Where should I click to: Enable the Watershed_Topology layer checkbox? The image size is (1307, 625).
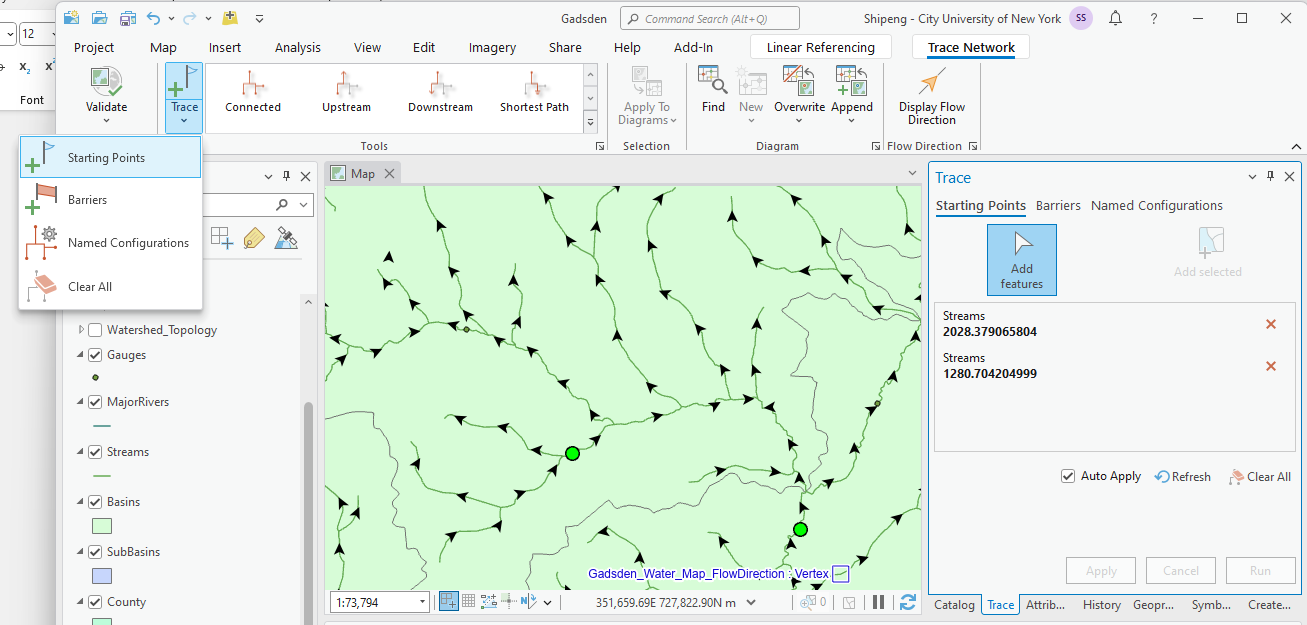(x=95, y=330)
